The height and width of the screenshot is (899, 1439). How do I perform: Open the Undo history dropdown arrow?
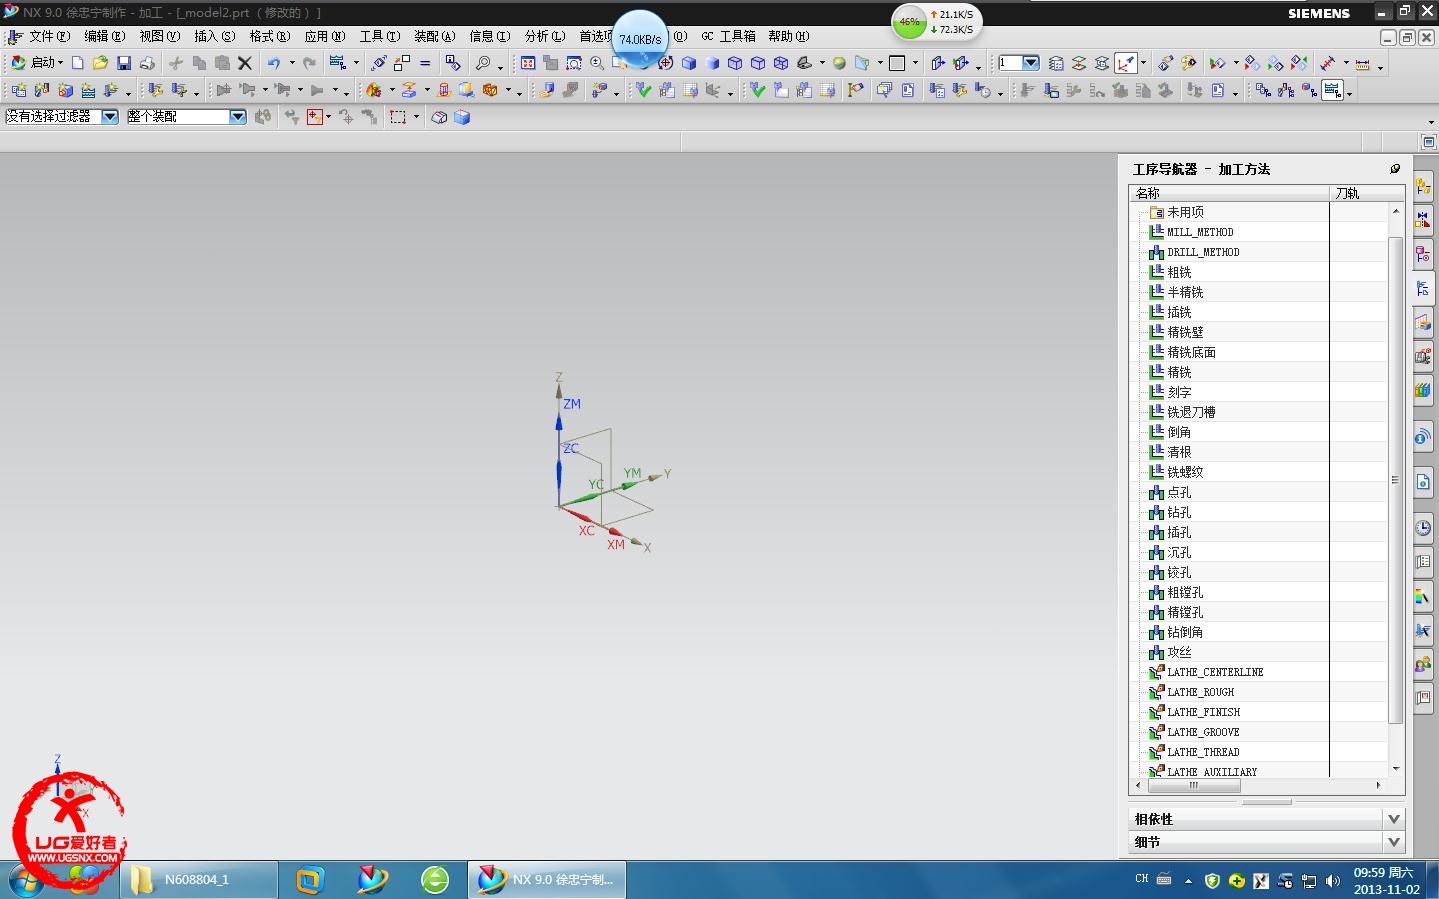tap(292, 63)
